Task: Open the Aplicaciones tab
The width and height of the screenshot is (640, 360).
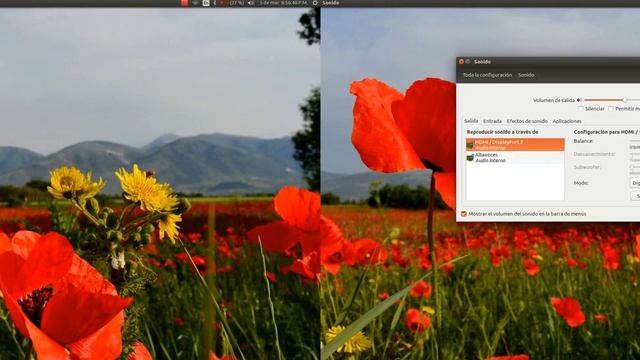Action: tap(567, 121)
